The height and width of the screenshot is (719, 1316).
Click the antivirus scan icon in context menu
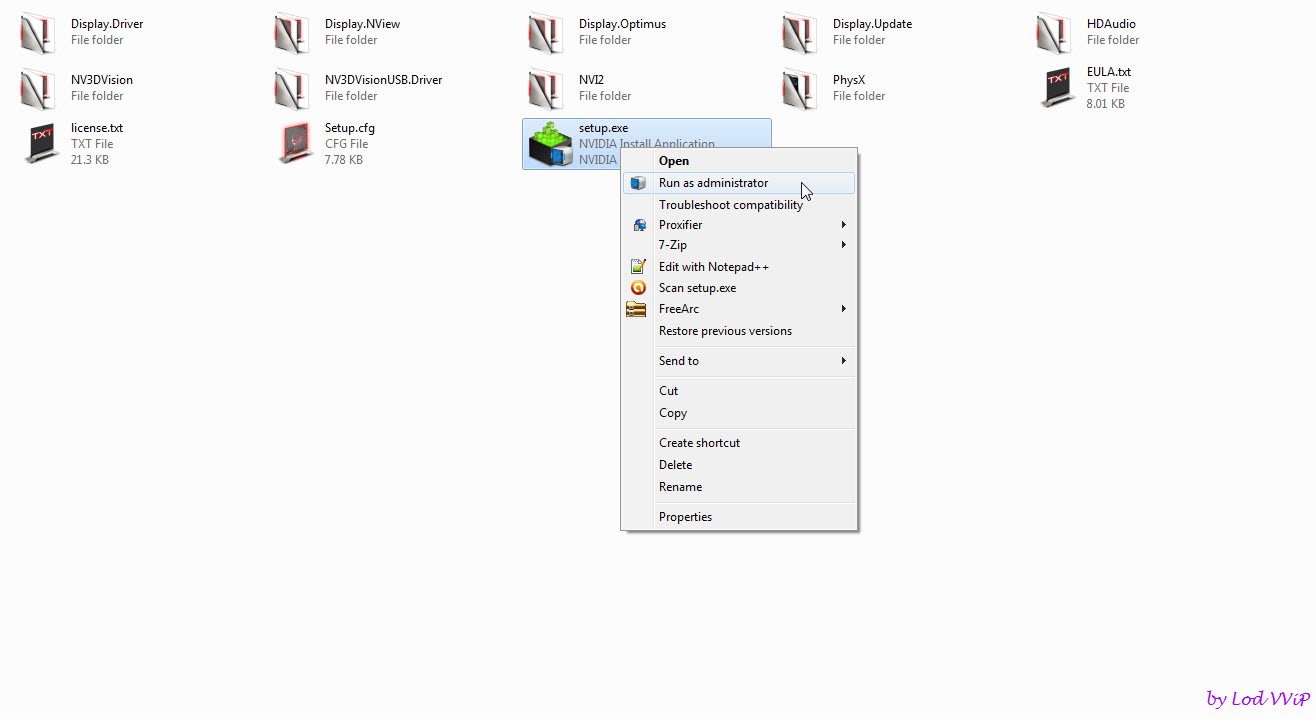tap(638, 288)
